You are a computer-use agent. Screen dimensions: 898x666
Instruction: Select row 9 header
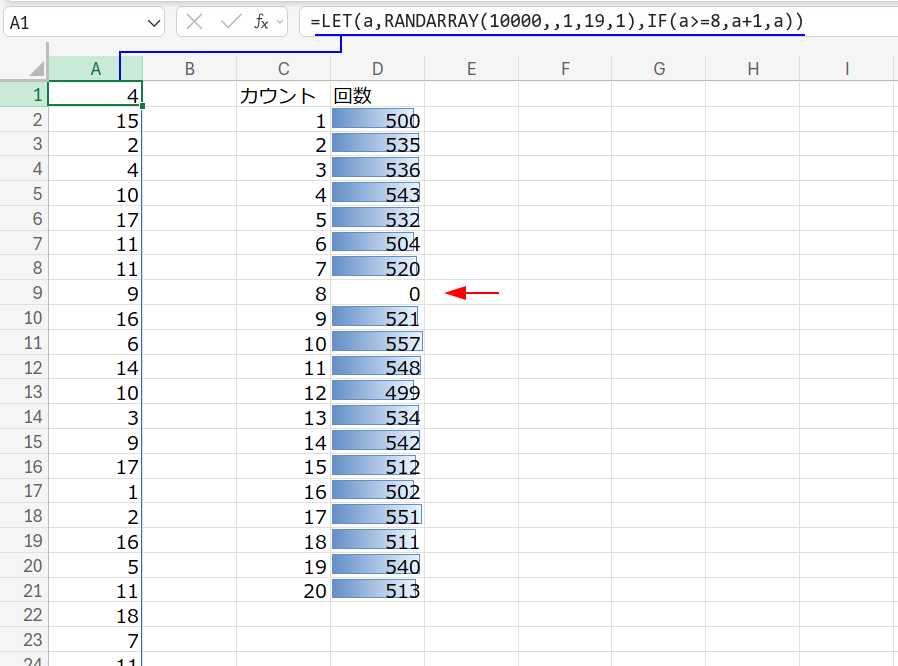point(24,294)
